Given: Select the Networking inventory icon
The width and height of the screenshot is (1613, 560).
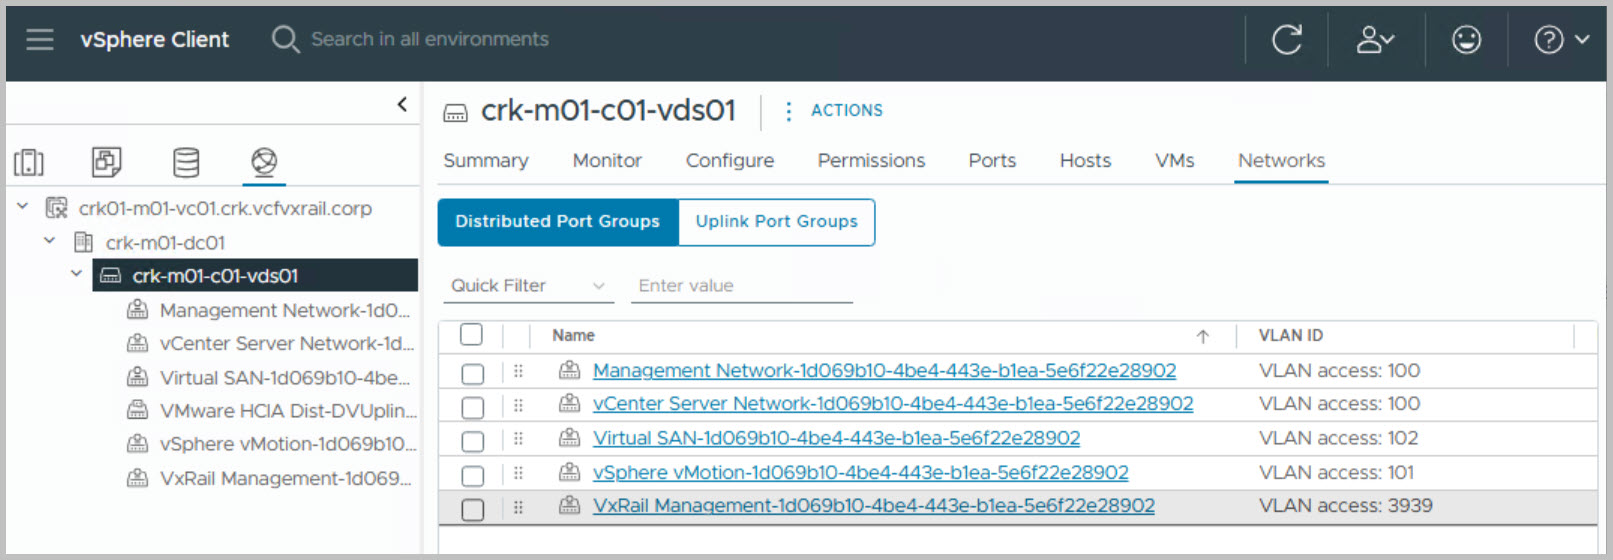Looking at the screenshot, I should pyautogui.click(x=264, y=162).
